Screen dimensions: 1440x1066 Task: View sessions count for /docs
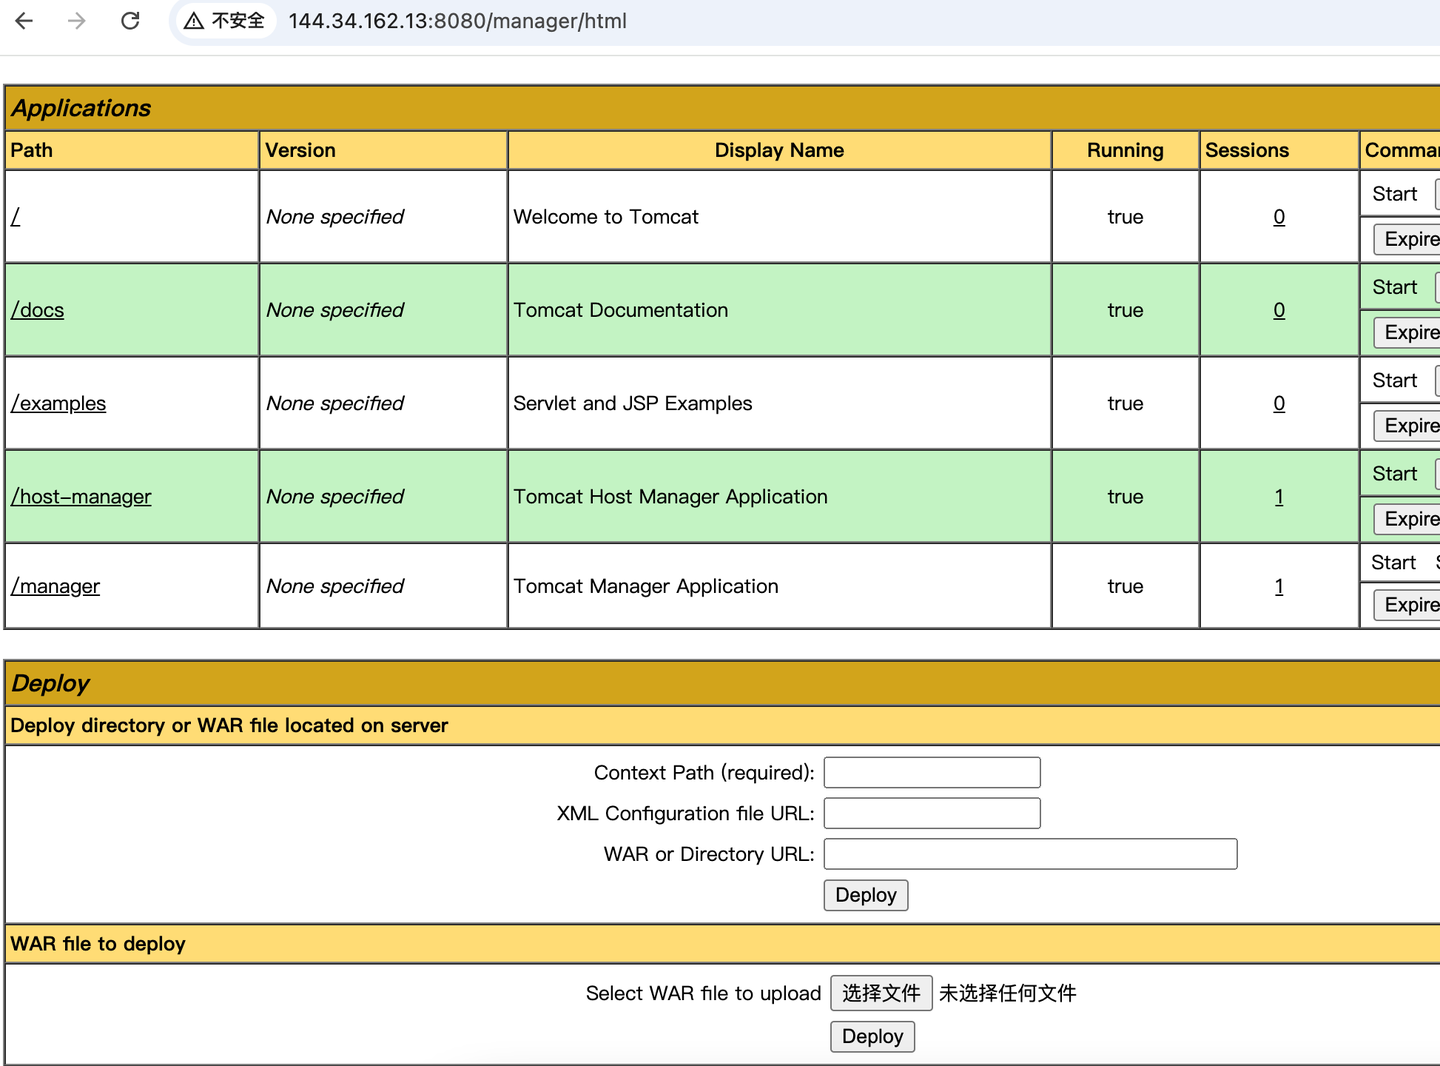tap(1279, 310)
